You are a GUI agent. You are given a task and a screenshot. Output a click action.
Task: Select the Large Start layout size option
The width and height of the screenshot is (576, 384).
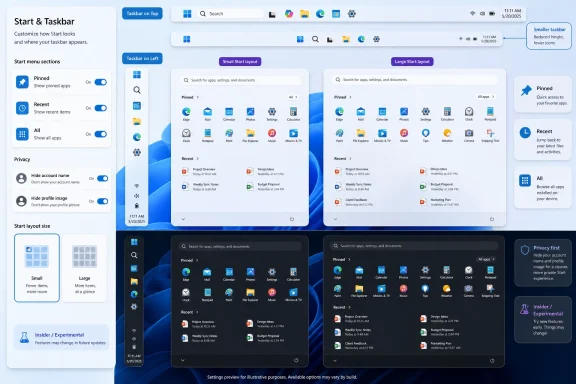pyautogui.click(x=84, y=268)
